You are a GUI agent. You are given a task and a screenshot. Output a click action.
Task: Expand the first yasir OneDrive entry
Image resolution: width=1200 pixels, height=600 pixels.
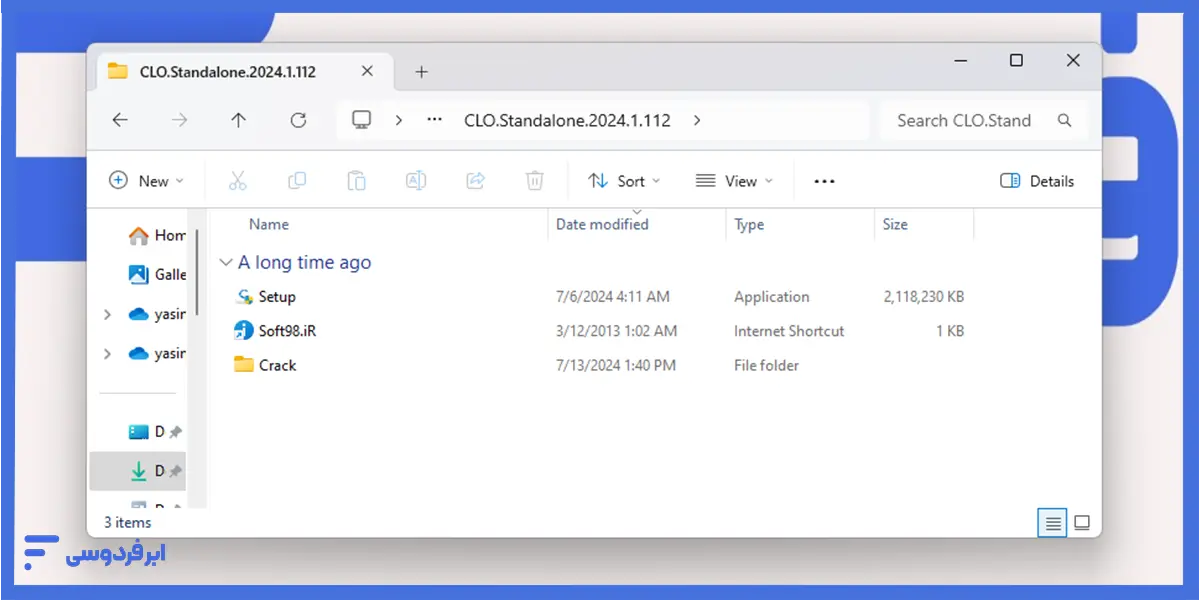[107, 314]
